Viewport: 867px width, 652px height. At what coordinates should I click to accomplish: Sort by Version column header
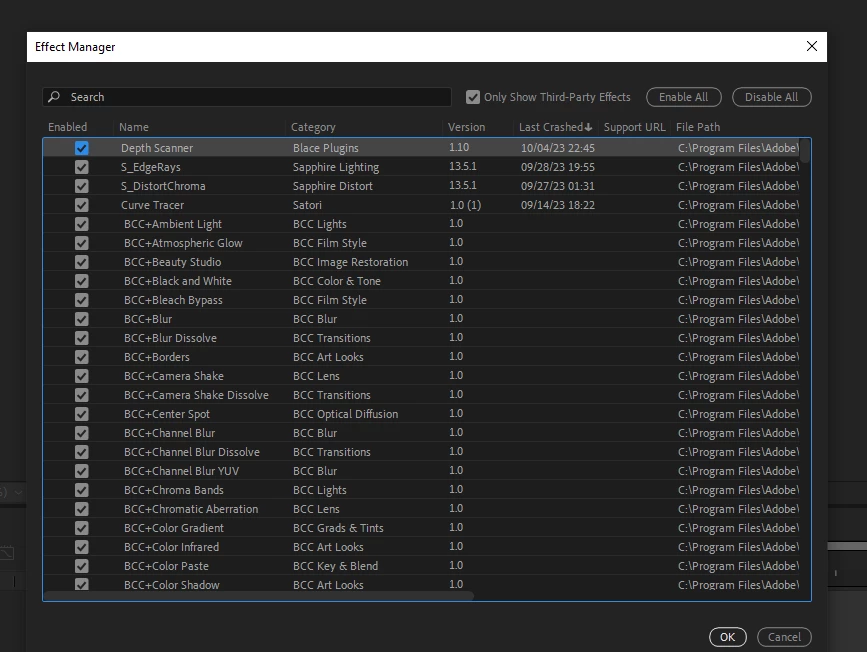[466, 127]
